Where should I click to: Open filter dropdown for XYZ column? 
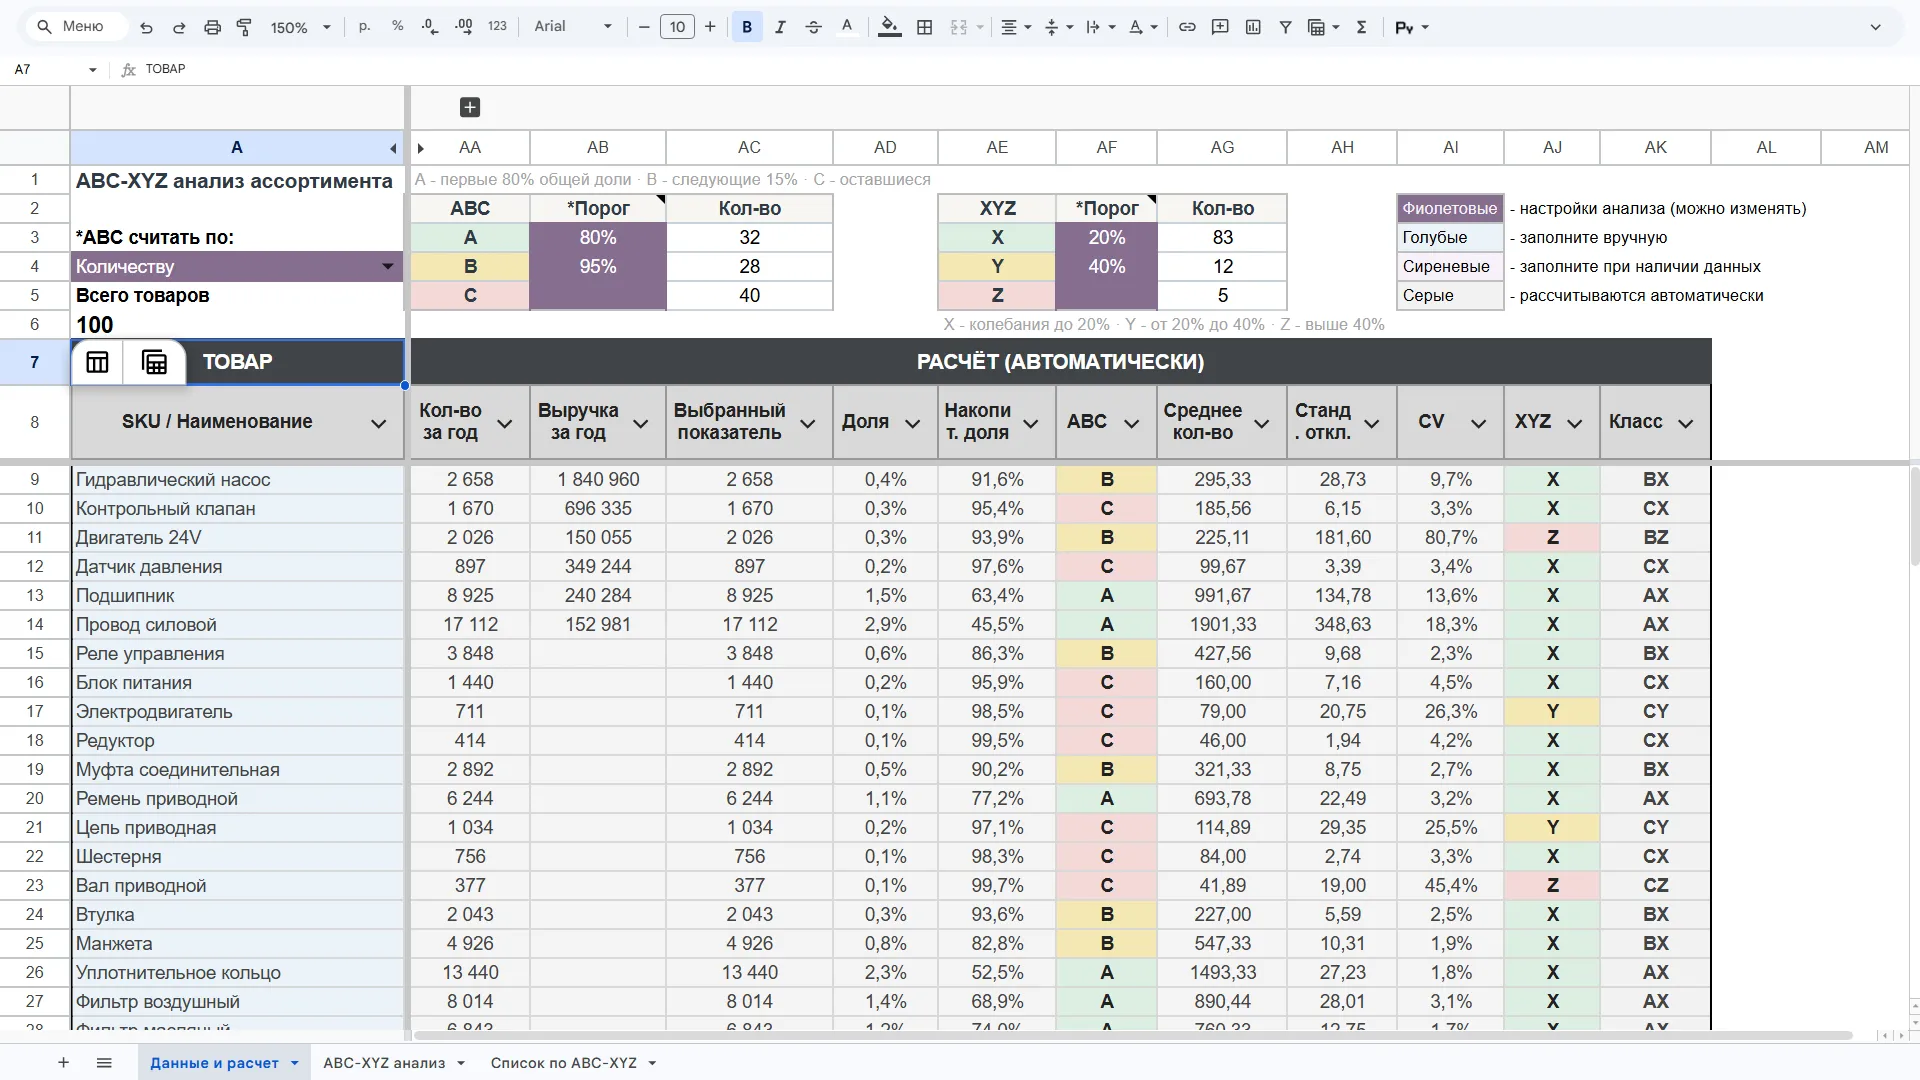[1575, 424]
